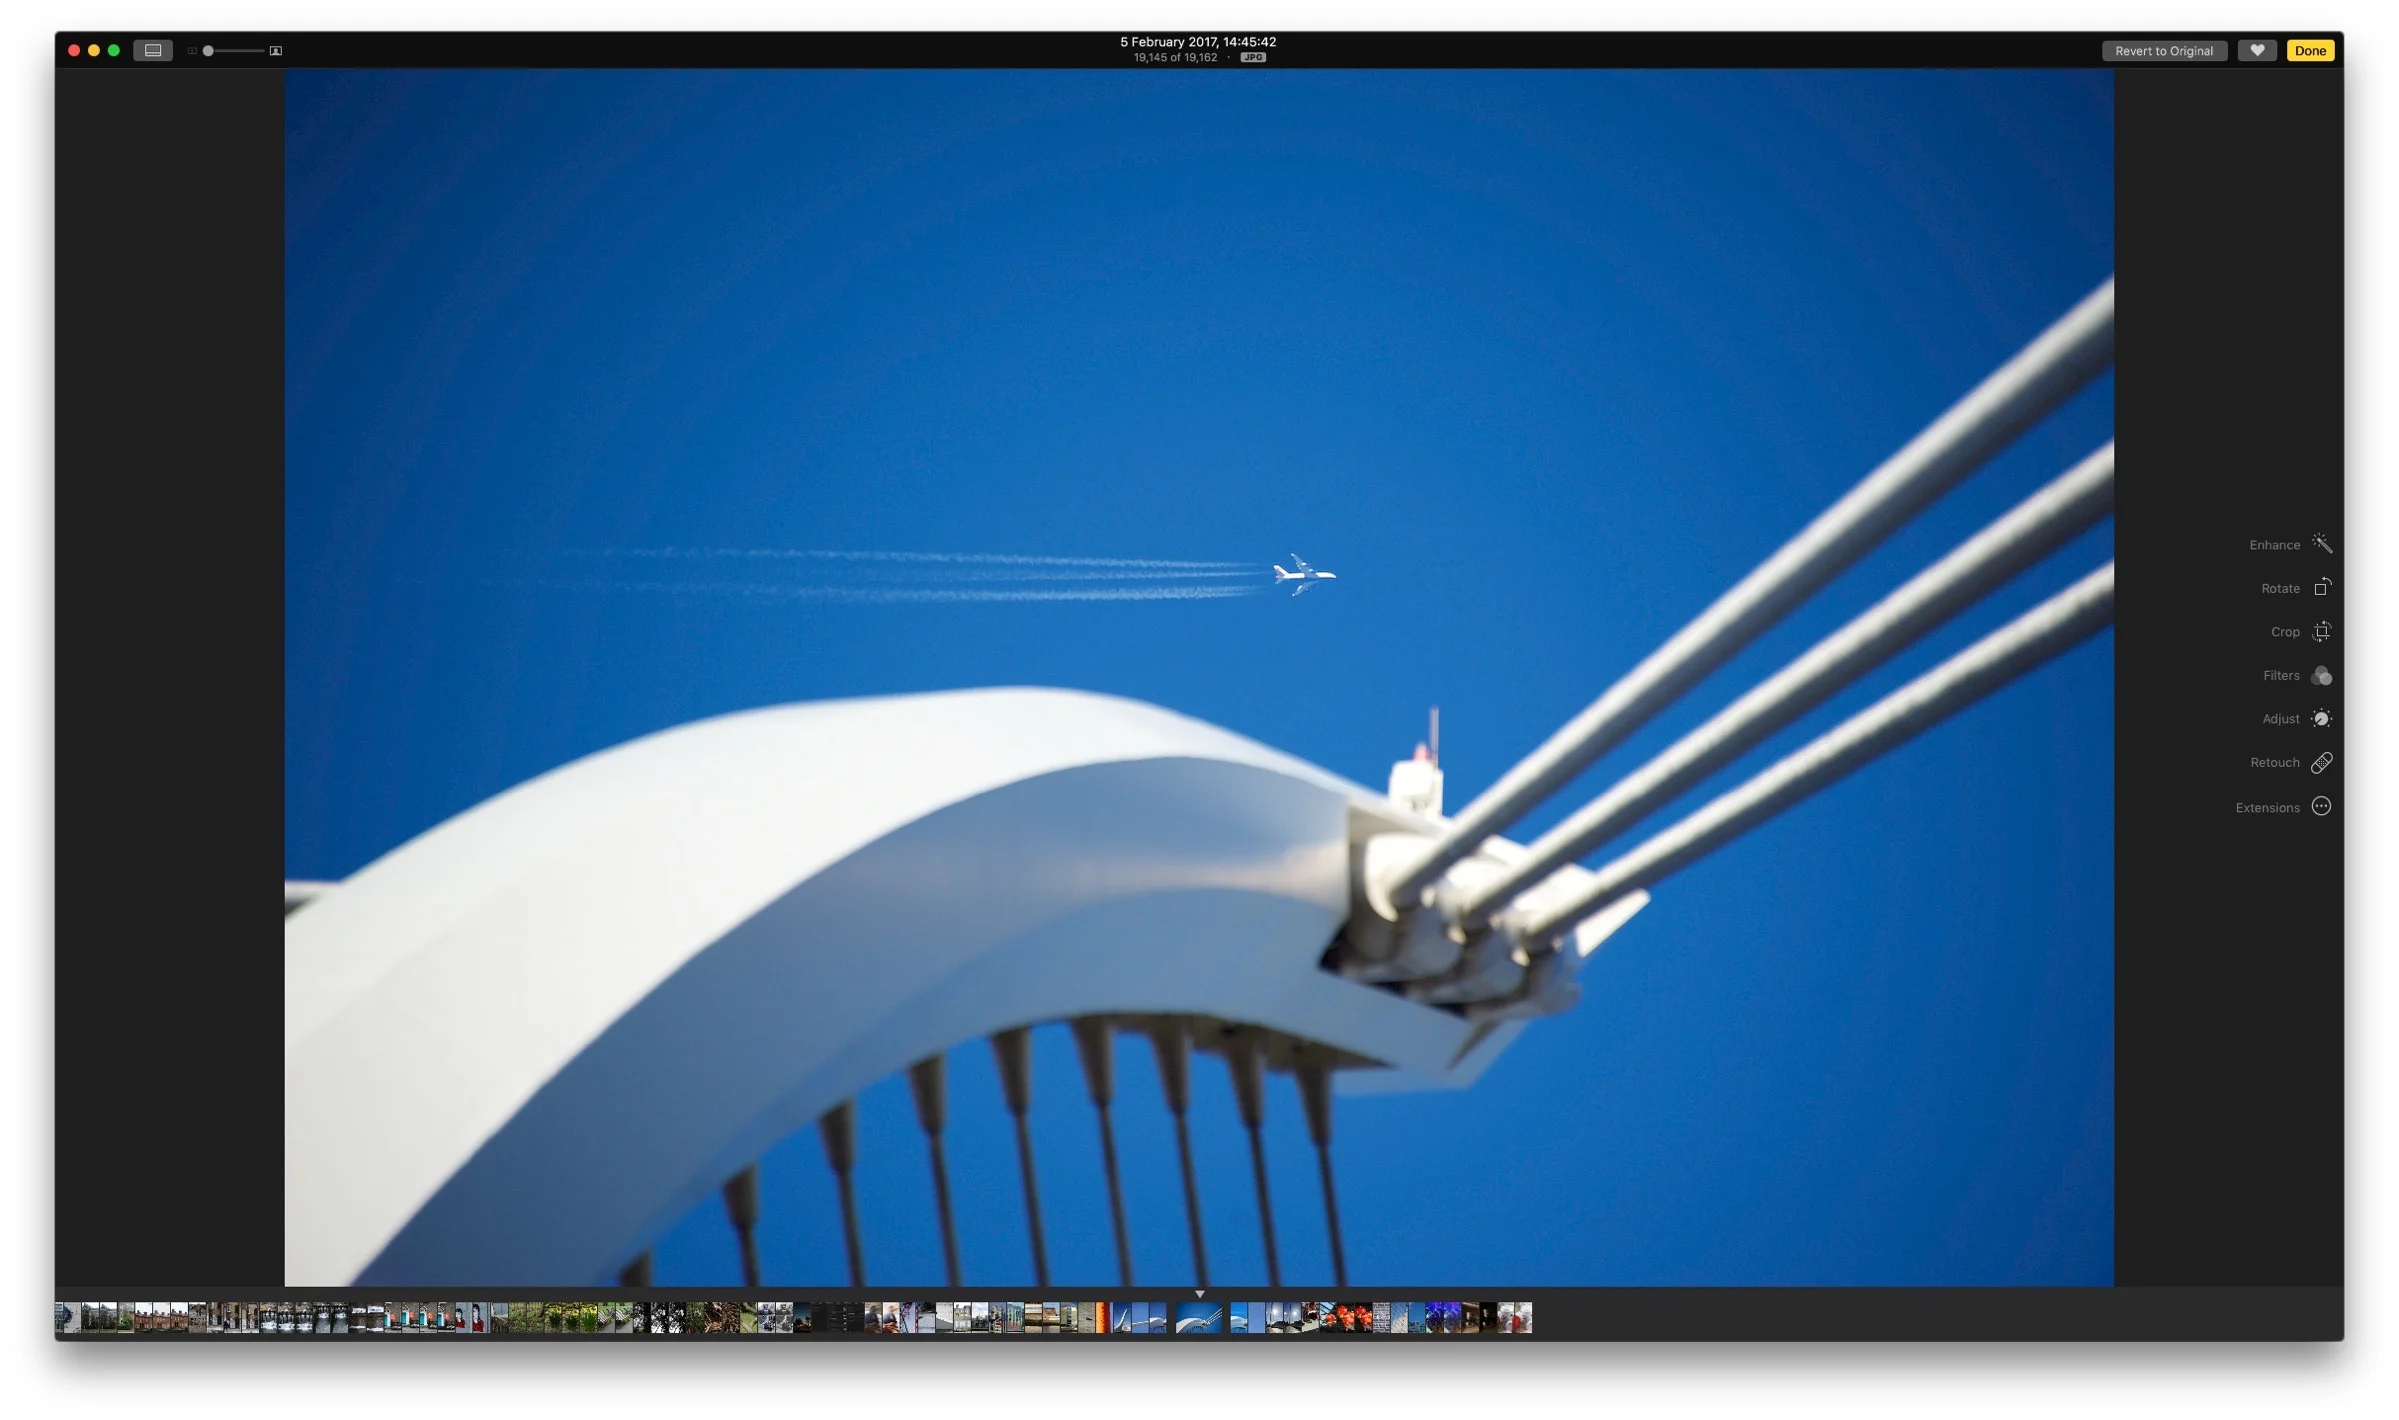Open the Extensions ellipsis menu
This screenshot has width=2399, height=1420.
pos(2321,807)
